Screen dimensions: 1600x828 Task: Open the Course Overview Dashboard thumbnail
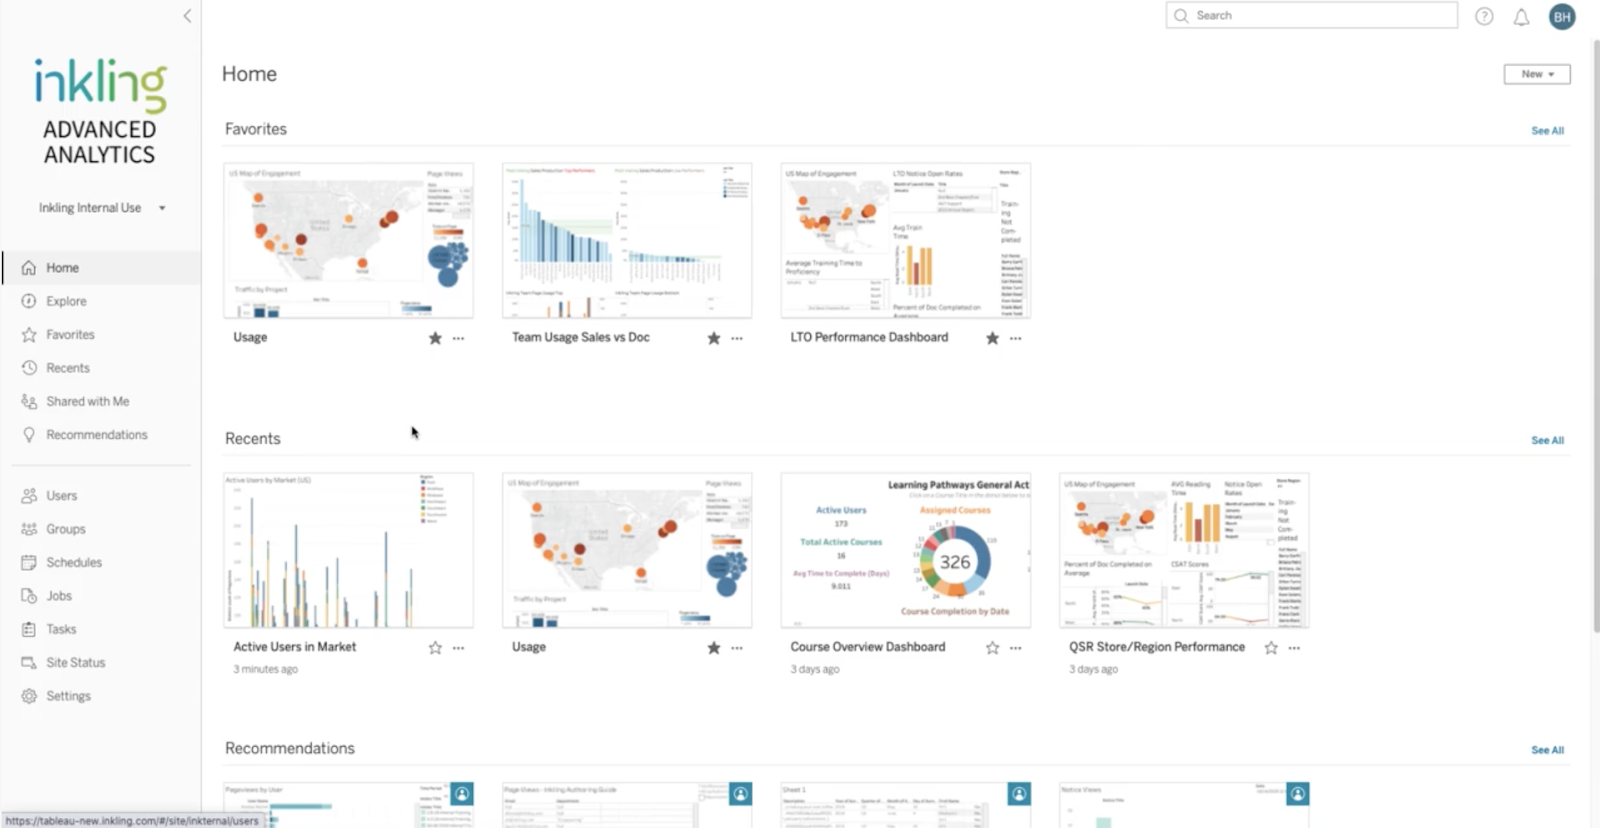[906, 550]
